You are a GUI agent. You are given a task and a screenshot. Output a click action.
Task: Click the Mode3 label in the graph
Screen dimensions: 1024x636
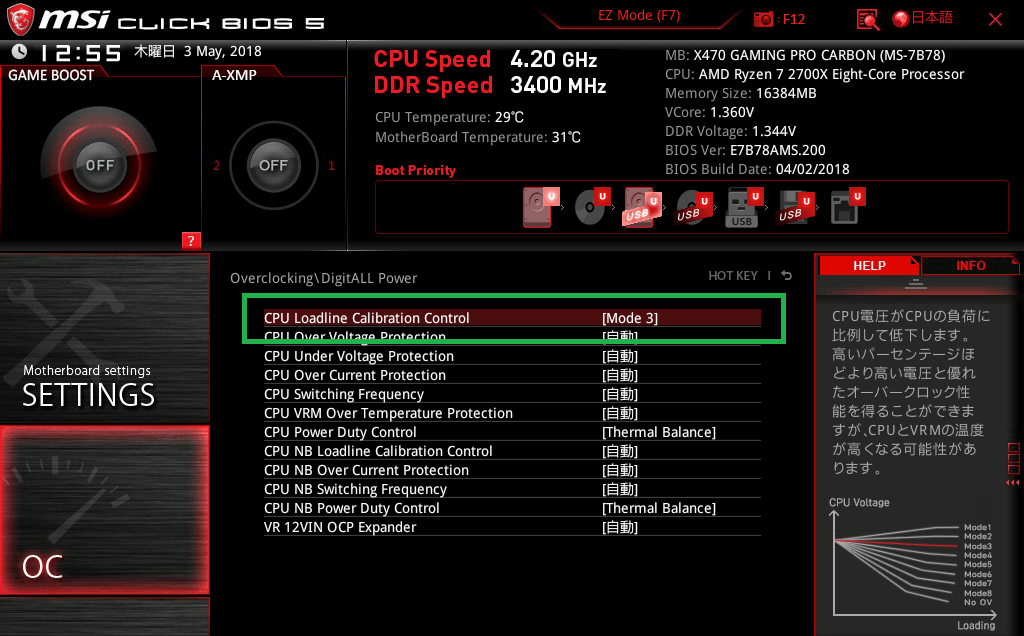pyautogui.click(x=978, y=546)
